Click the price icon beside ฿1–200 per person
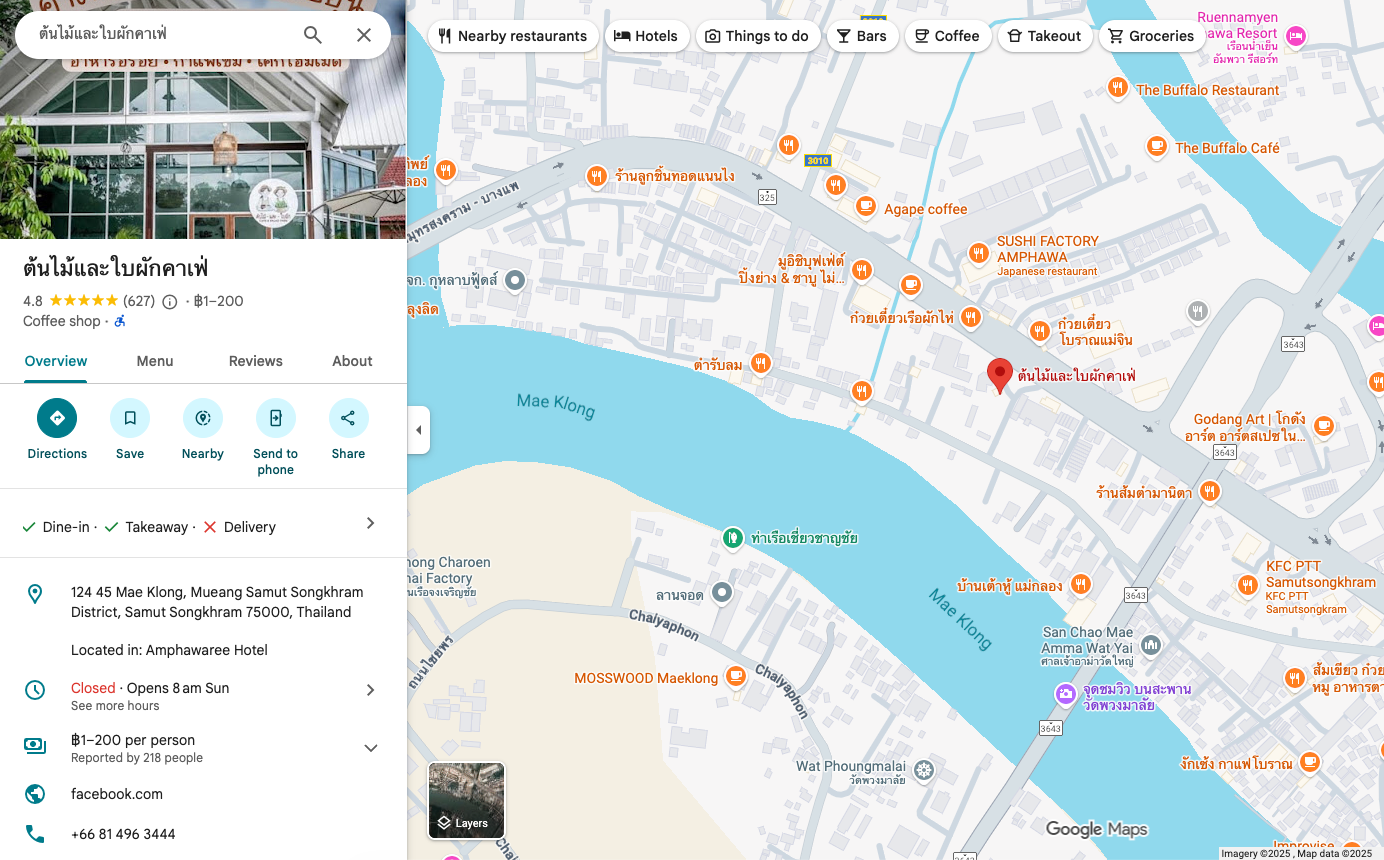The image size is (1384, 860). tap(35, 745)
